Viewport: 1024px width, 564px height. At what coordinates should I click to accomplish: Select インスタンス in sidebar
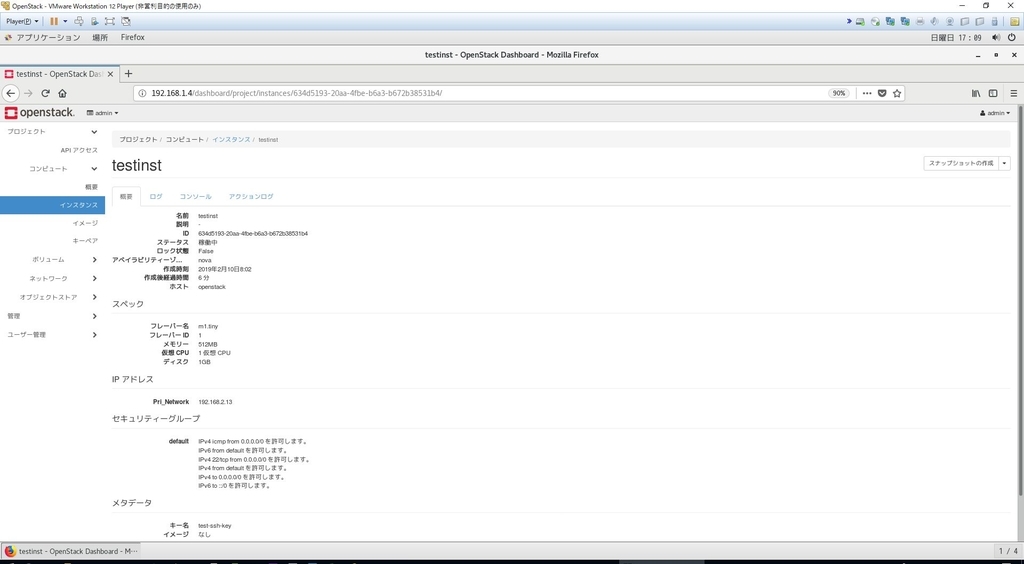click(x=52, y=205)
